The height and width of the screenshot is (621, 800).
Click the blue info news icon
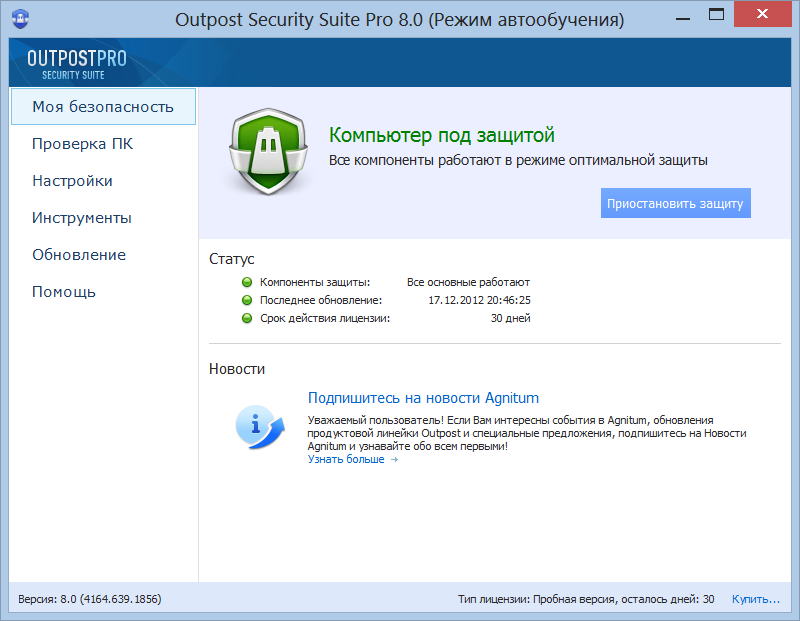[260, 426]
